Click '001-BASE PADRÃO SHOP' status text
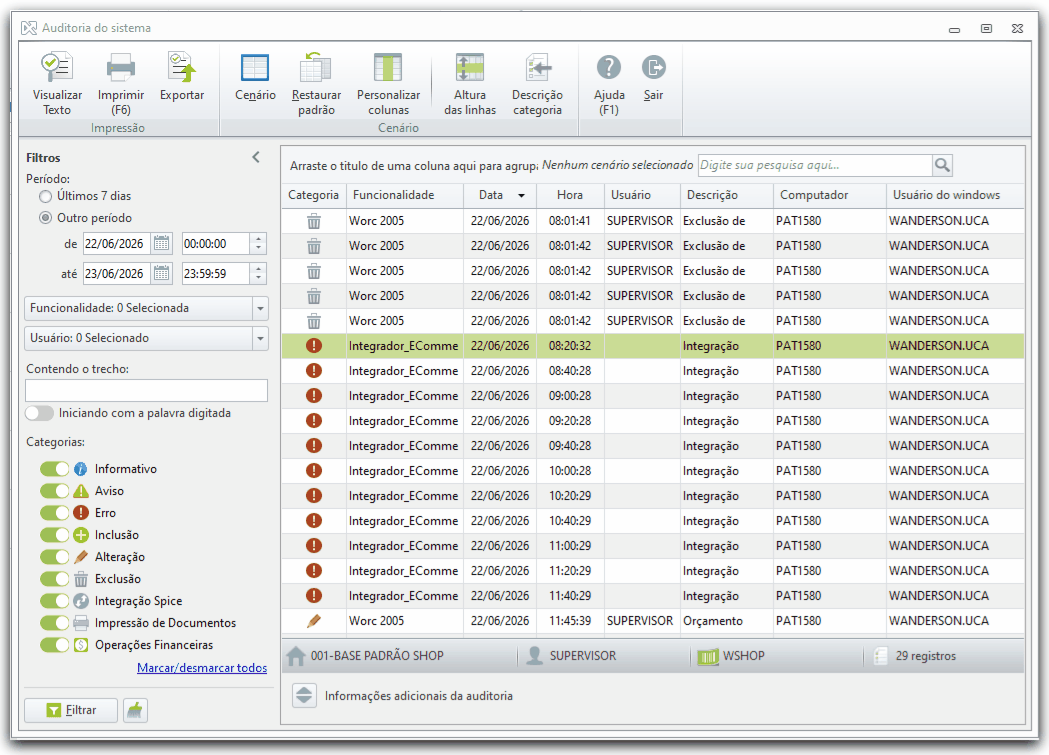This screenshot has height=755, width=1049. click(377, 656)
